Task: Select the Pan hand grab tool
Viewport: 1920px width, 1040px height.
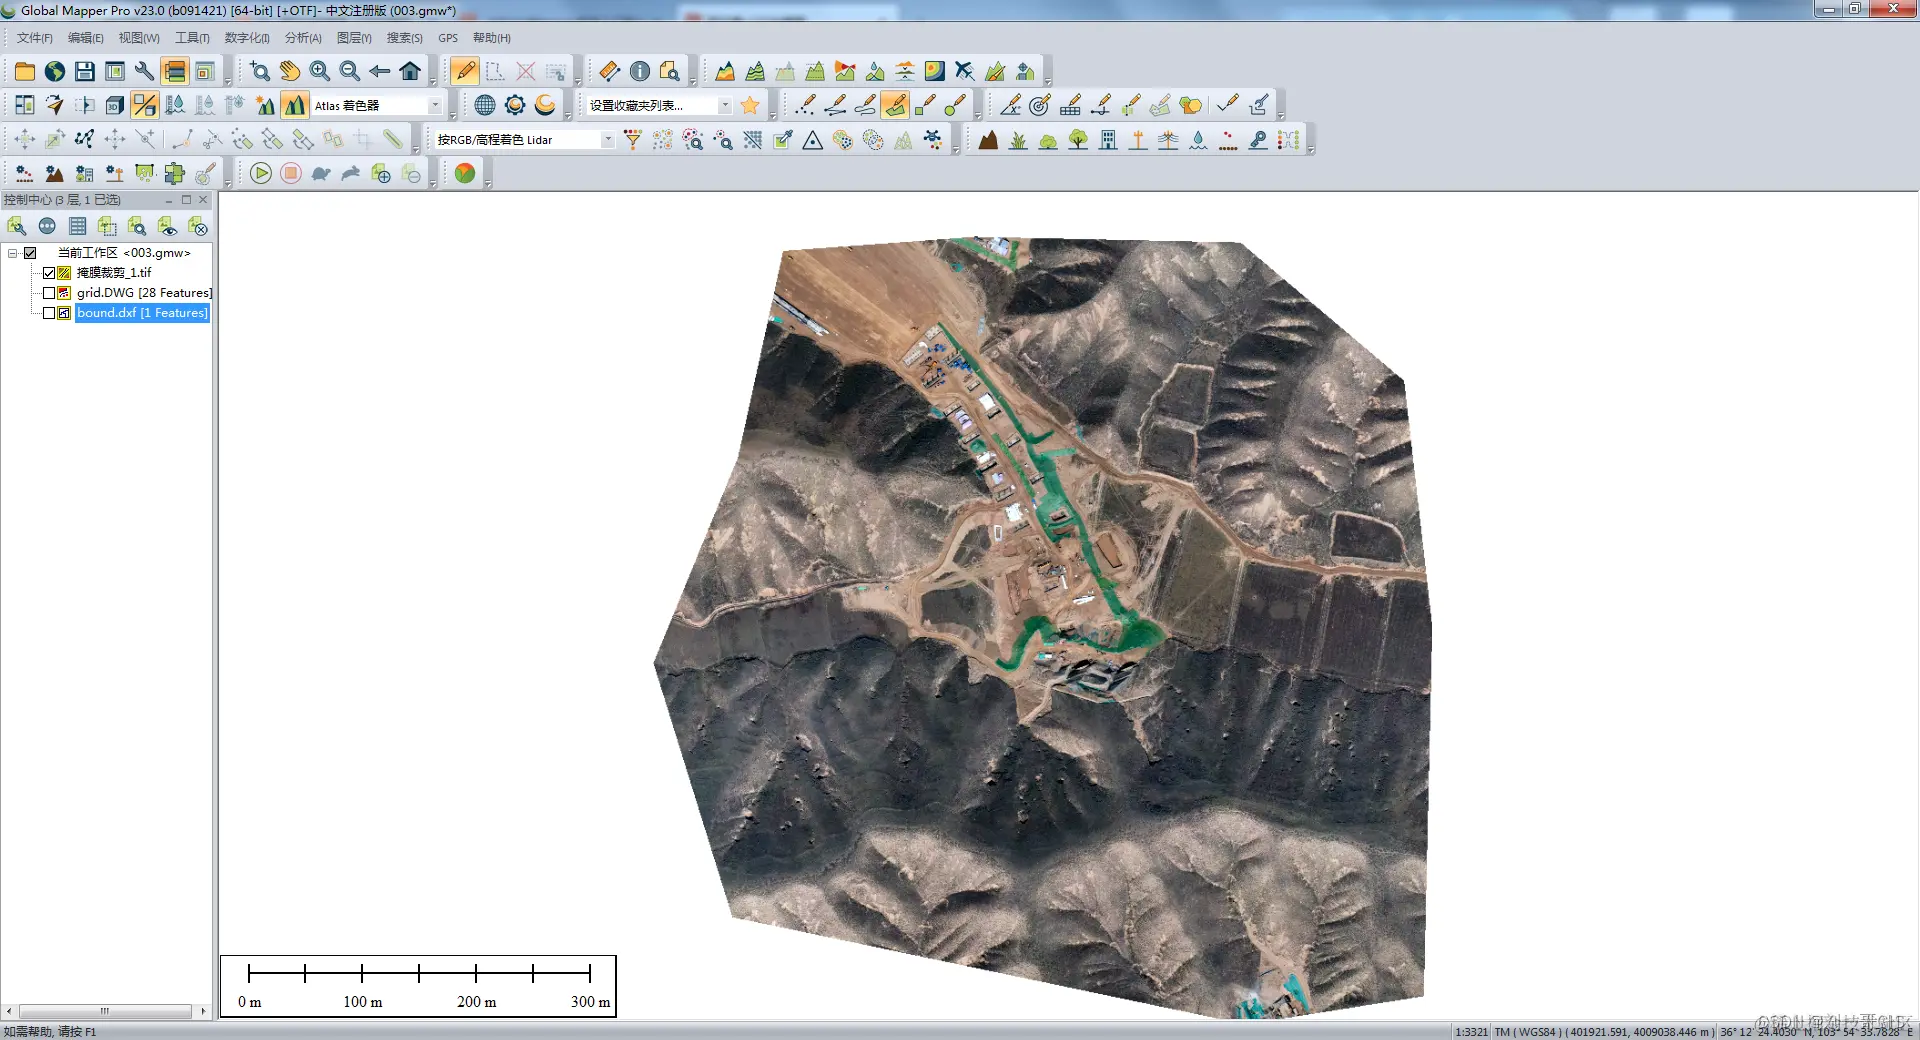Action: [x=290, y=71]
